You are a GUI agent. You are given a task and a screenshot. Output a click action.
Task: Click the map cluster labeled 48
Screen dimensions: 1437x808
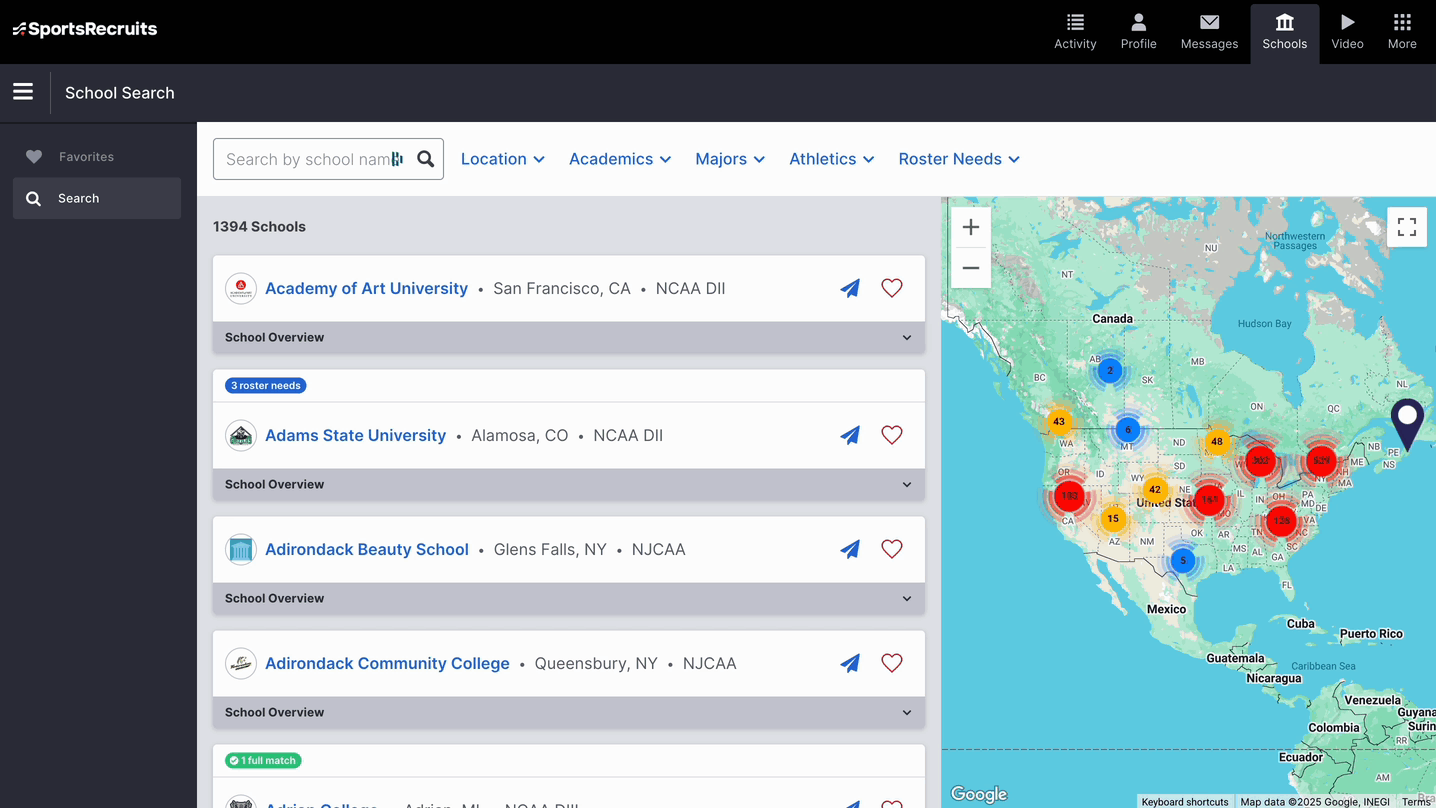[x=1217, y=441]
